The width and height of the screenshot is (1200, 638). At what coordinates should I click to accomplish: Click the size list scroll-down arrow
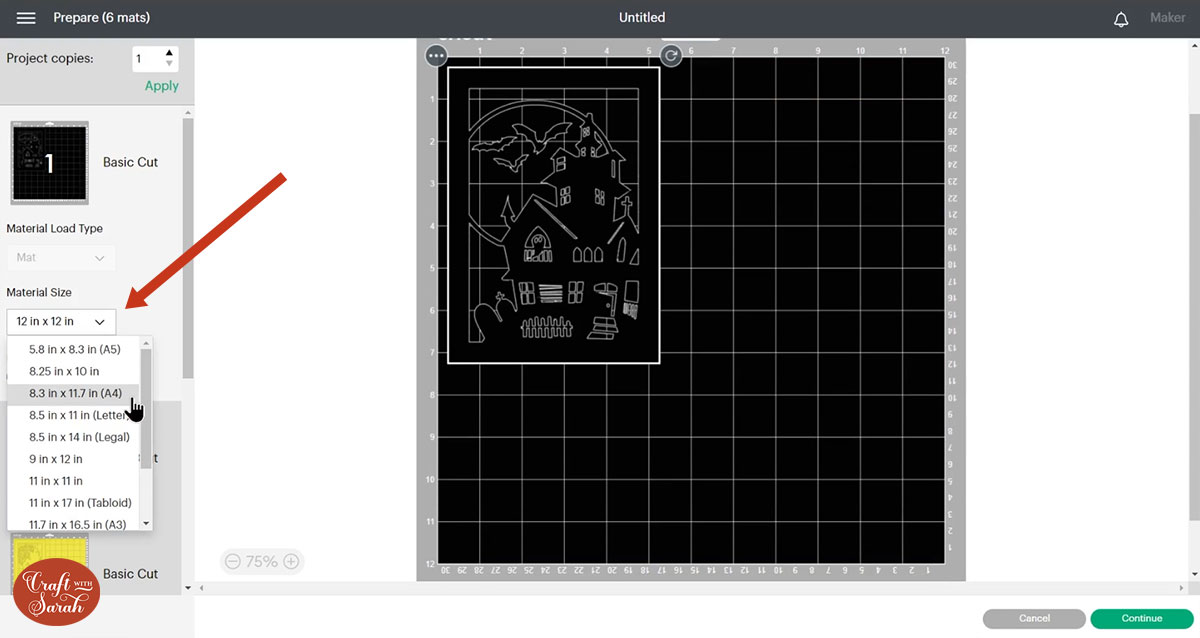pyautogui.click(x=146, y=523)
